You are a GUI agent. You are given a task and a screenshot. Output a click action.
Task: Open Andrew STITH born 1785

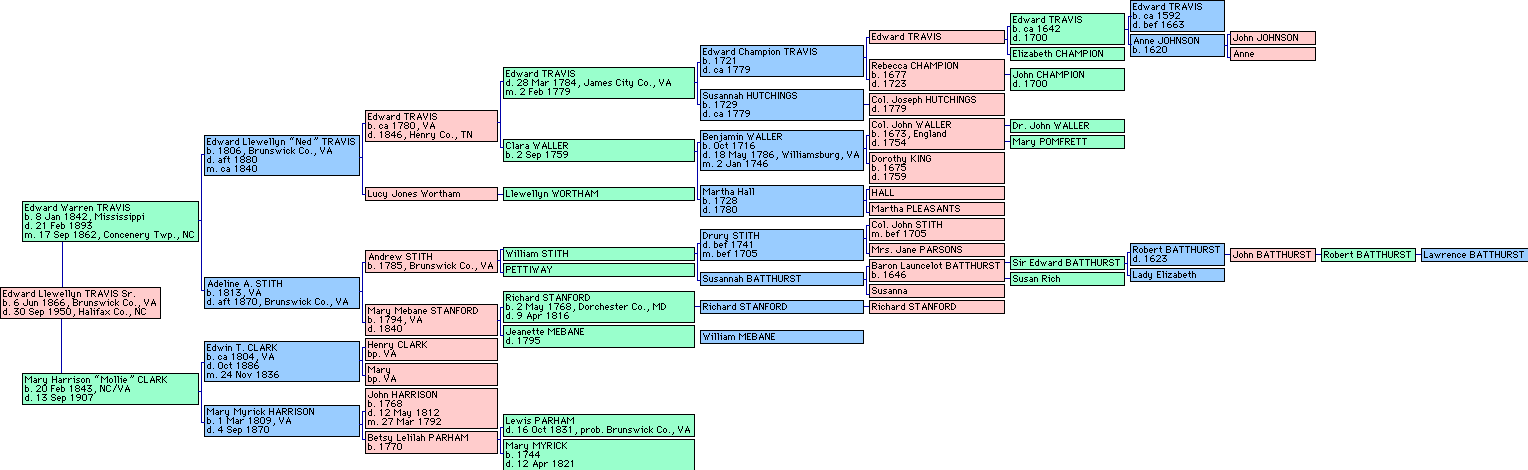(430, 261)
